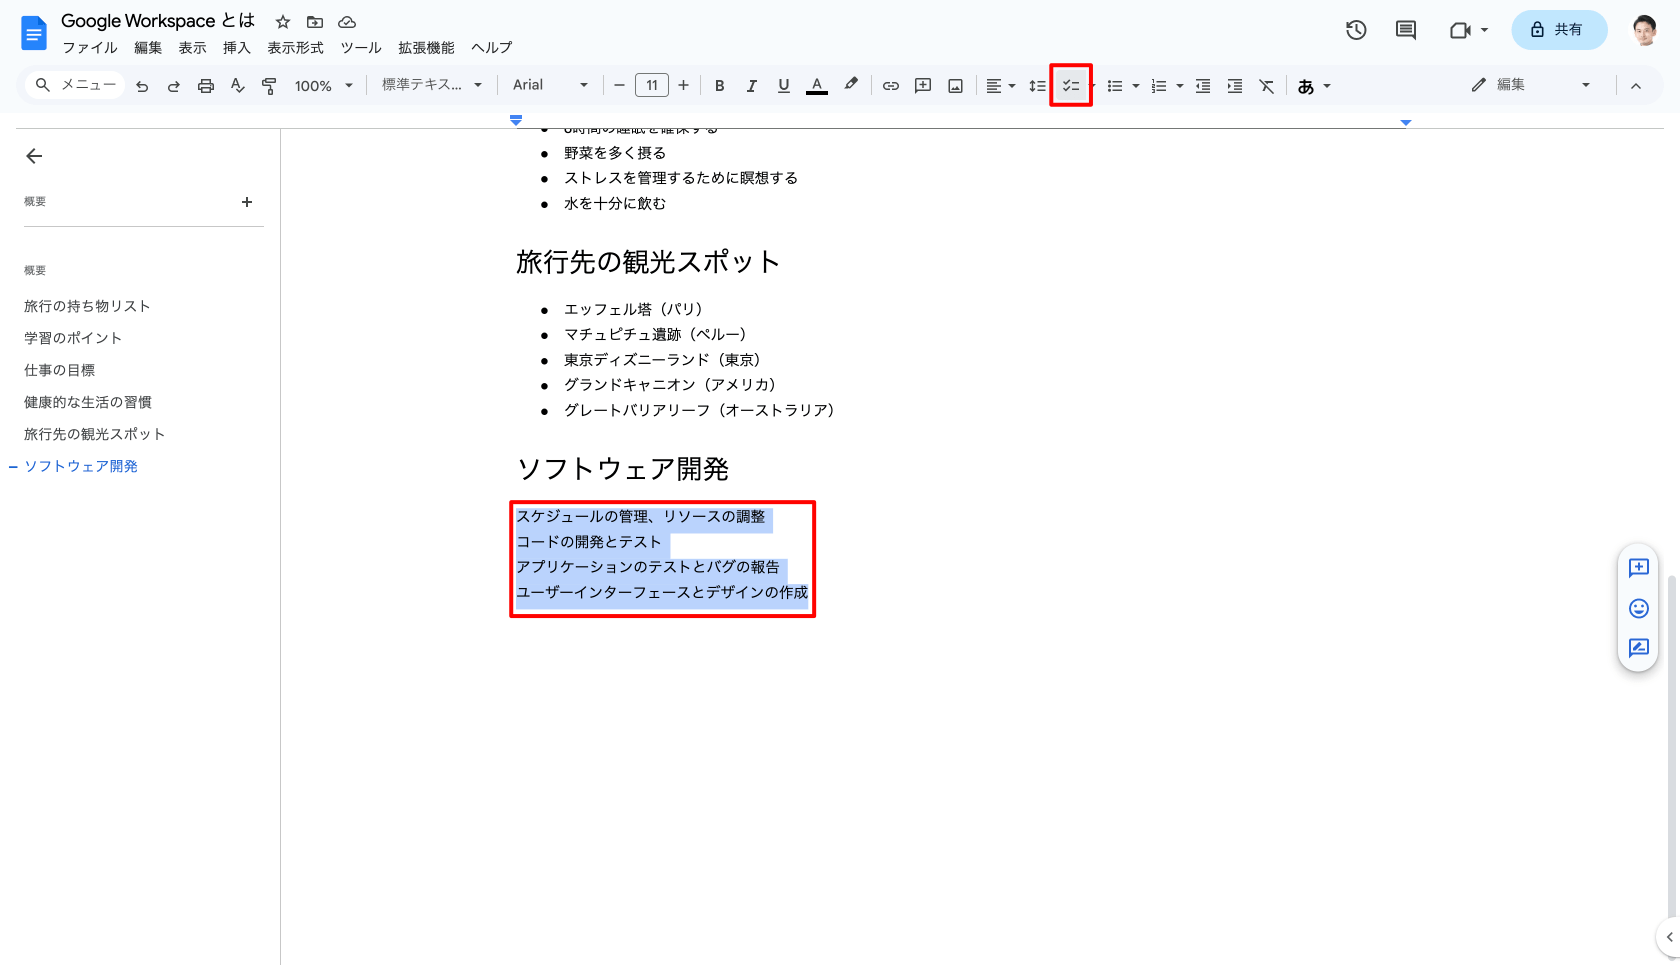Viewport: 1680px width, 965px height.
Task: Open the 拡張機能 menu
Action: tap(426, 48)
